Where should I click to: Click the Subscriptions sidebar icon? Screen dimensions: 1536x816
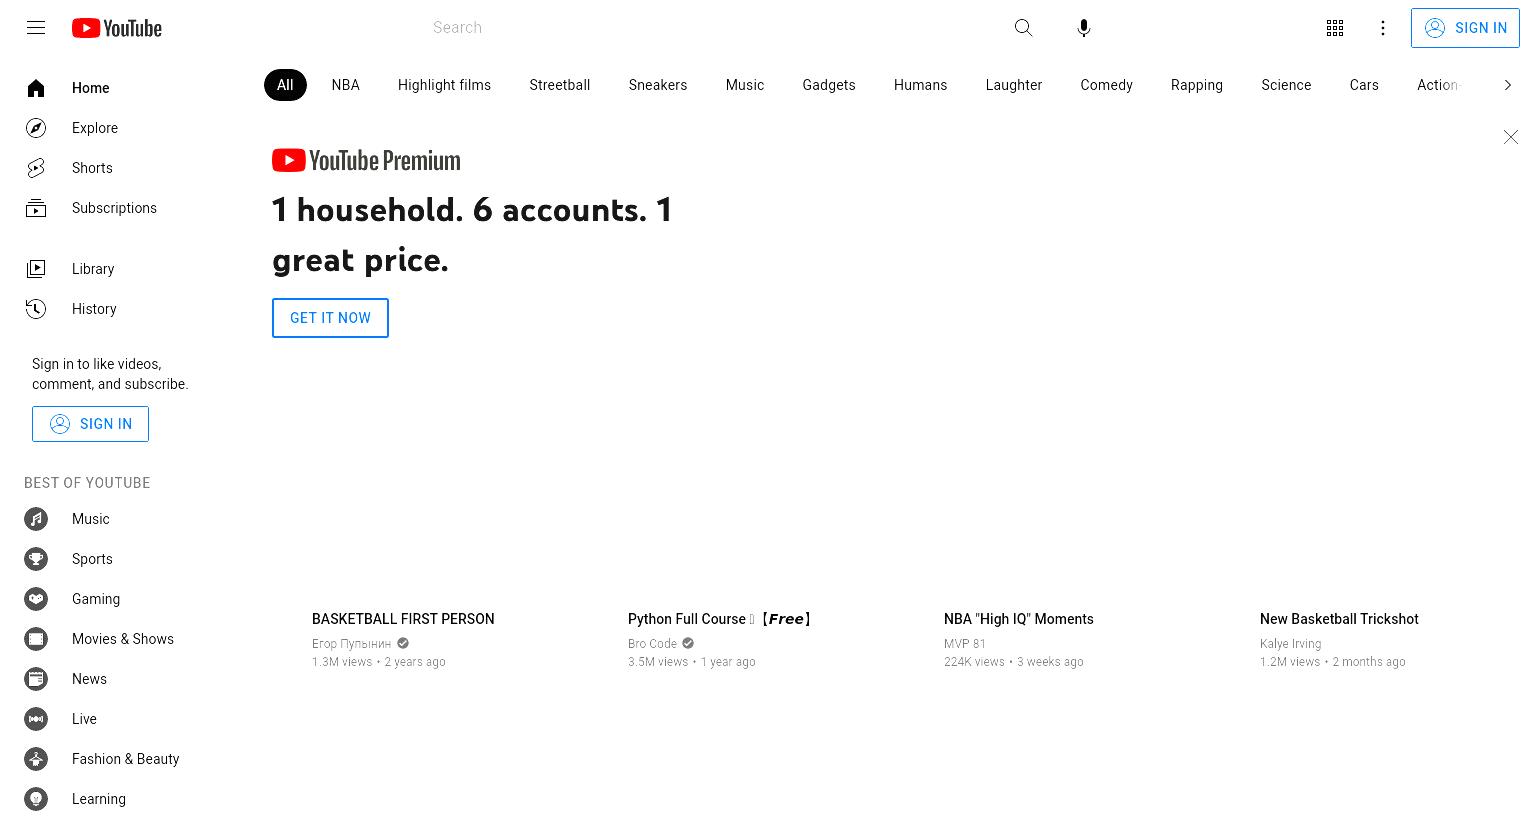[36, 208]
